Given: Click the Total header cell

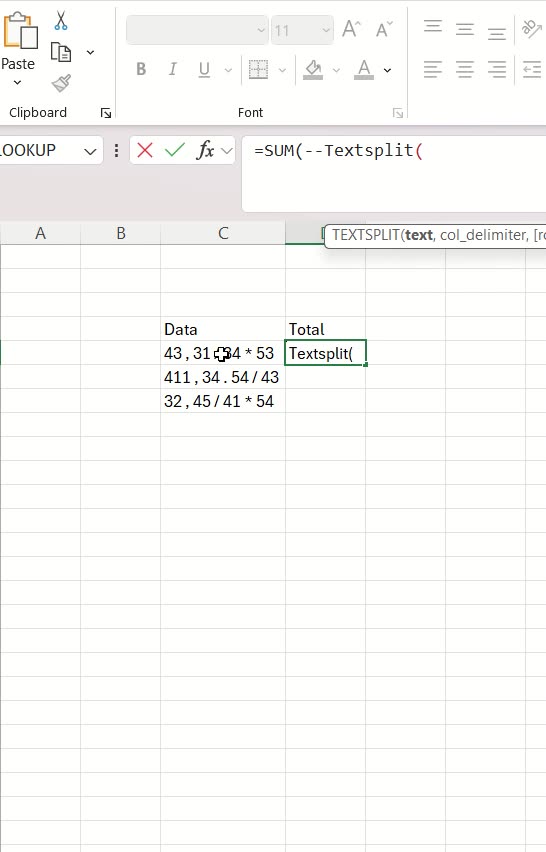Looking at the screenshot, I should (x=325, y=329).
